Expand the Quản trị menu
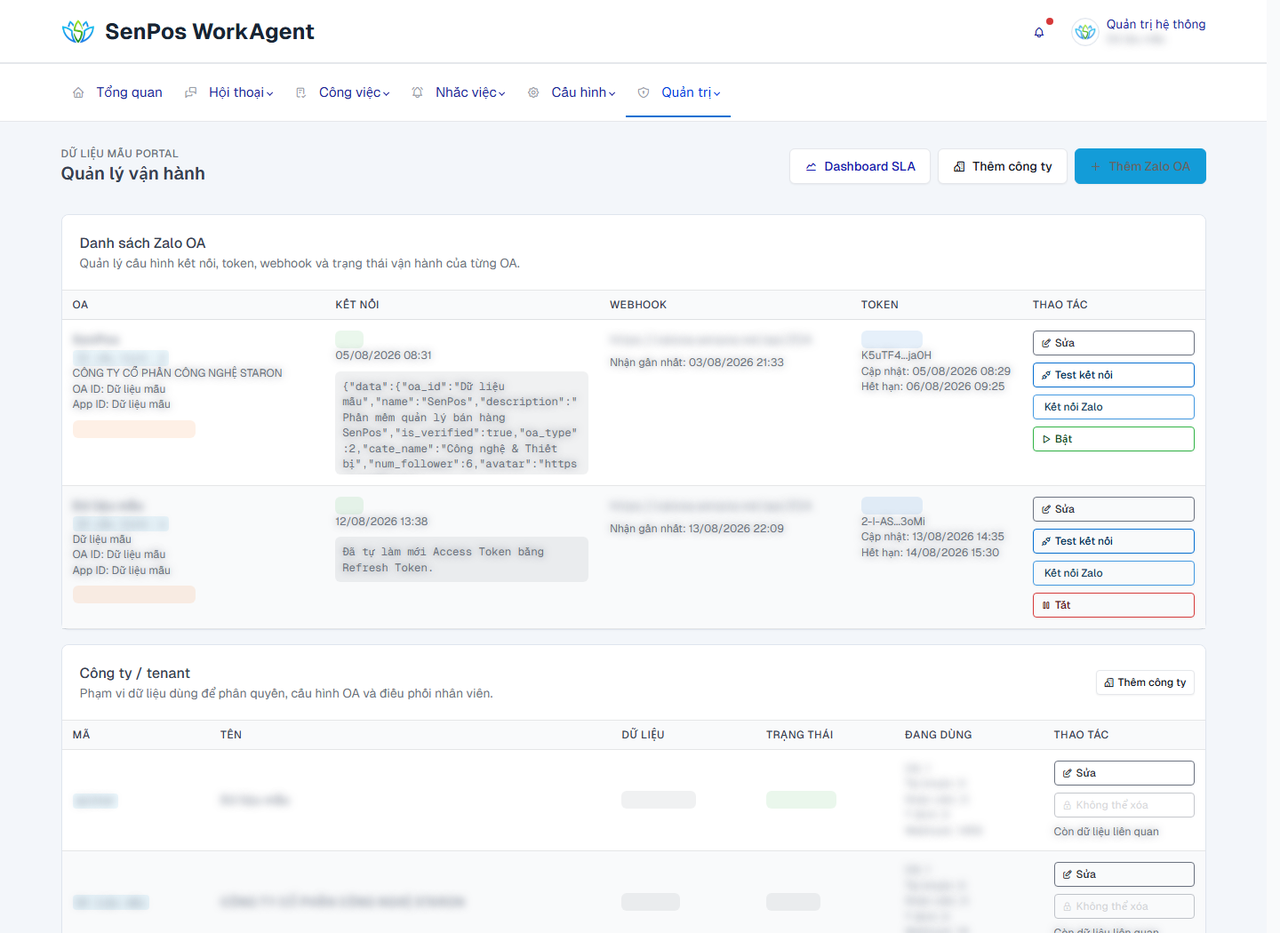The image size is (1280, 933). click(680, 92)
